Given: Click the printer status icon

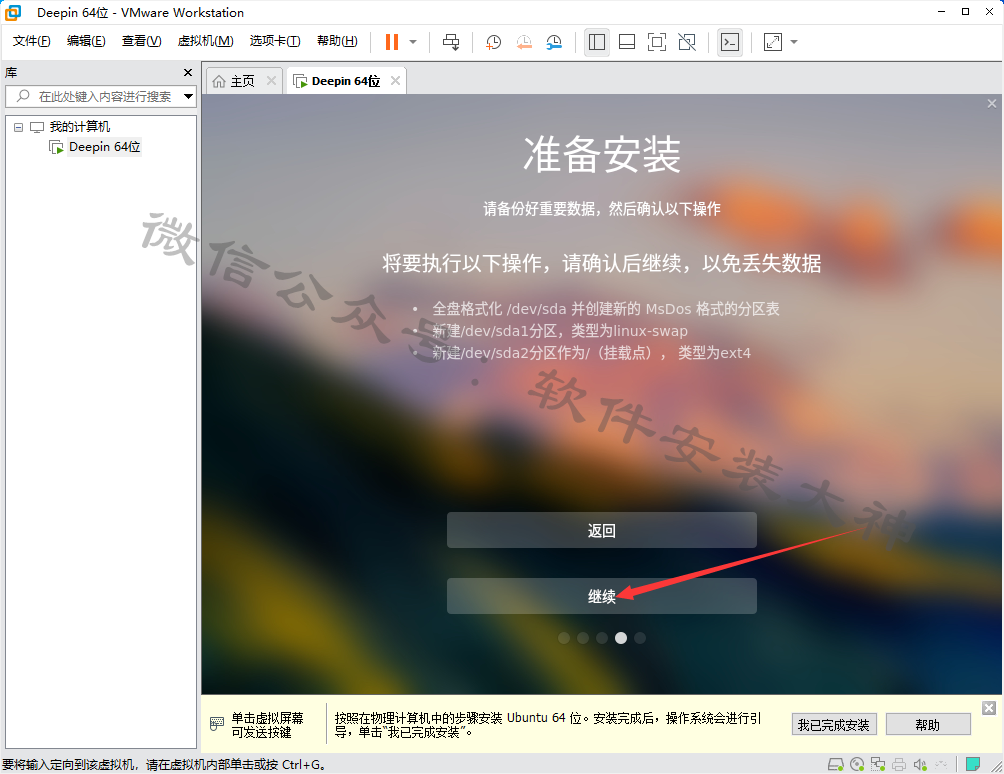Looking at the screenshot, I should coord(899,764).
